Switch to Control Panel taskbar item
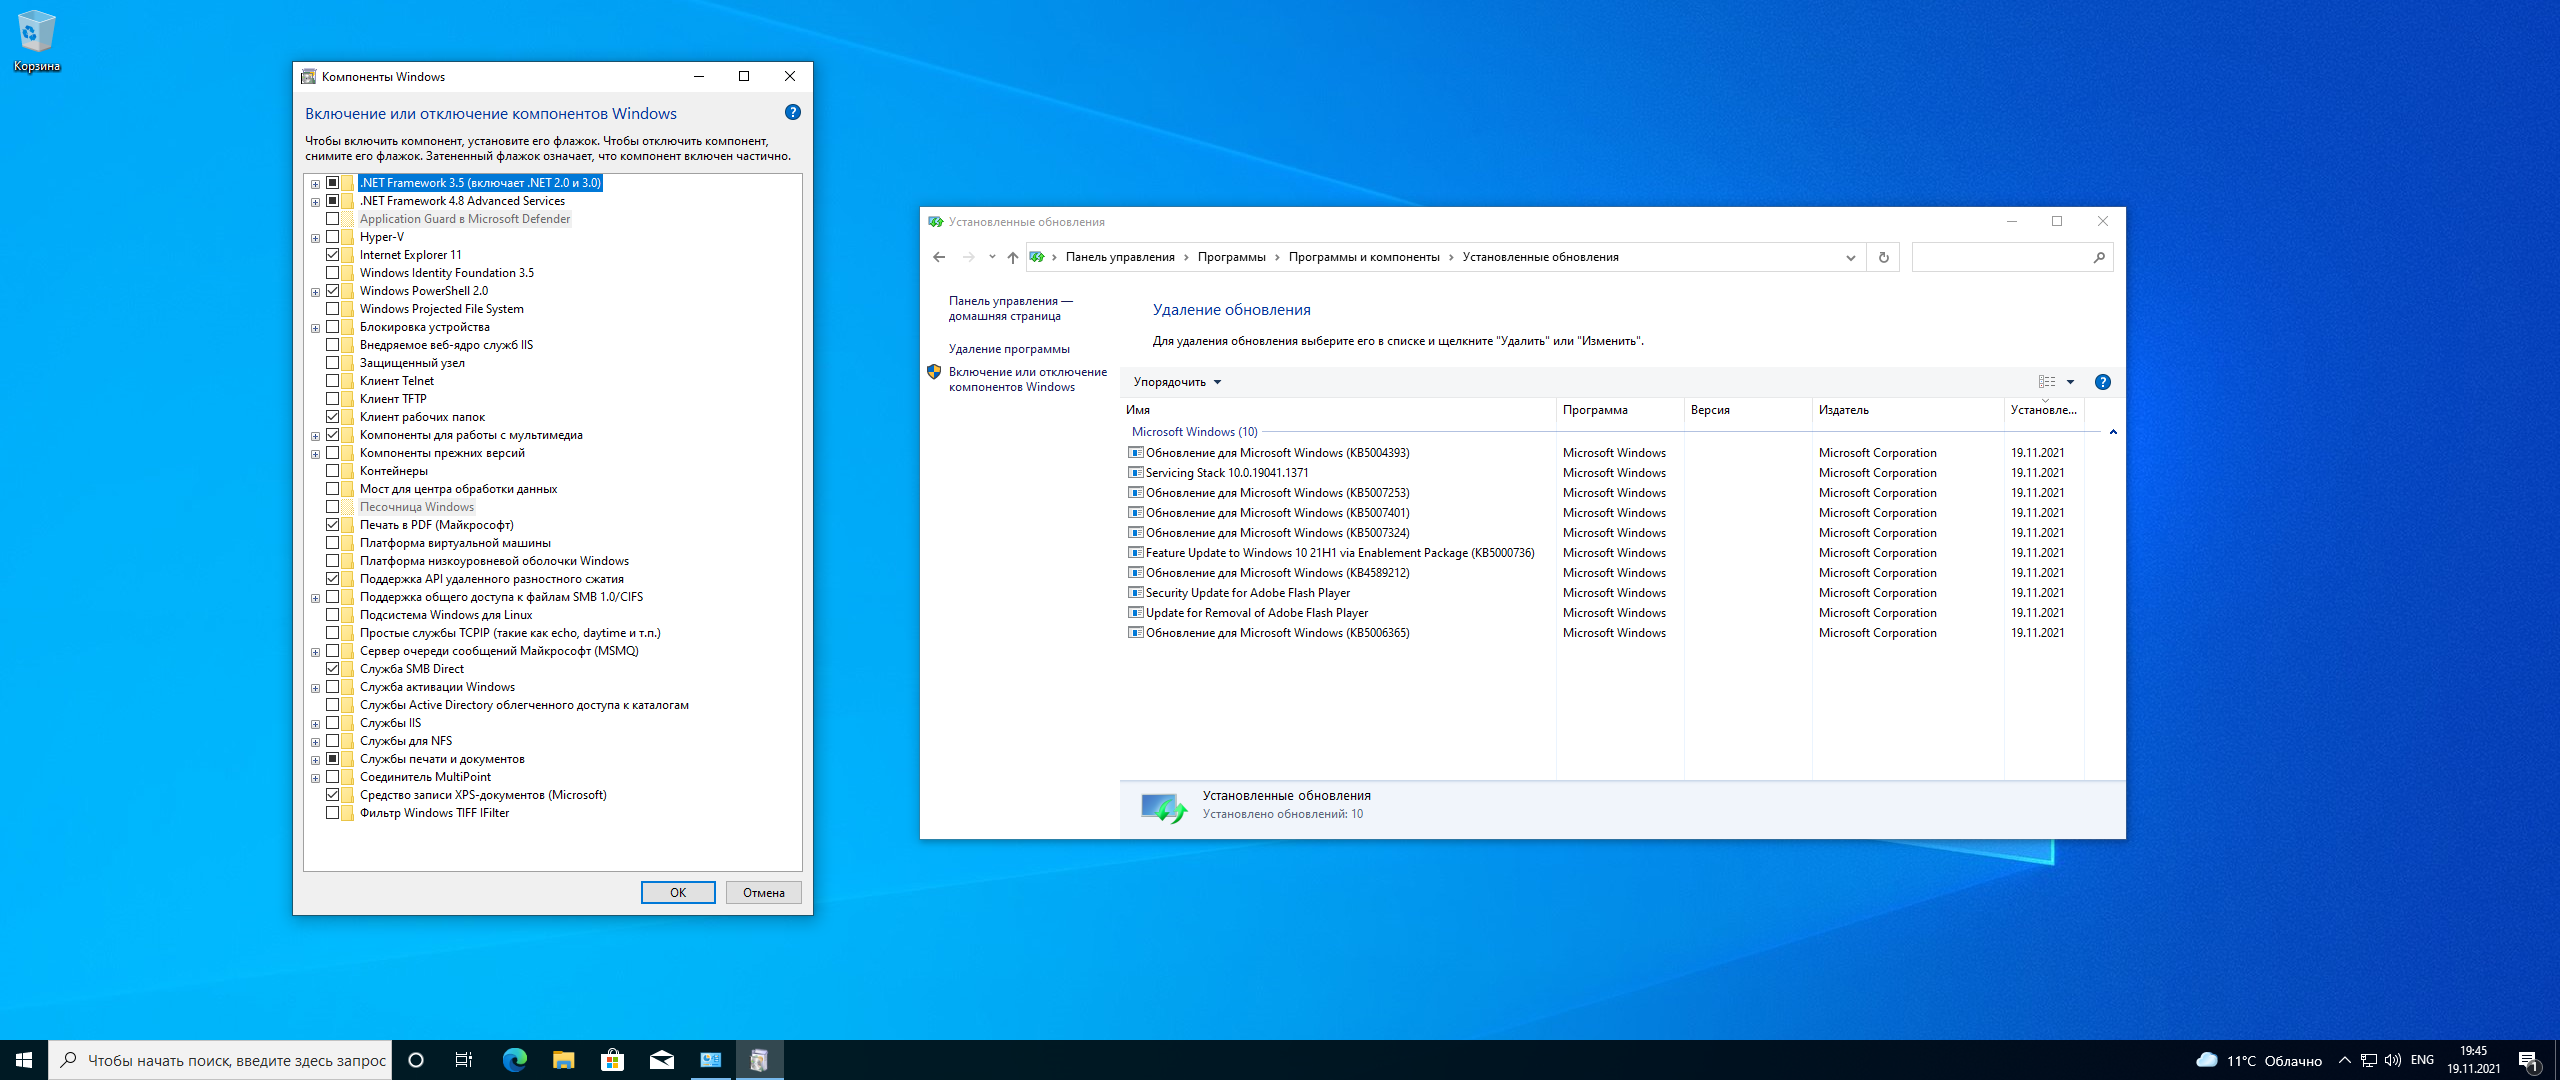This screenshot has height=1080, width=2560. [710, 1060]
